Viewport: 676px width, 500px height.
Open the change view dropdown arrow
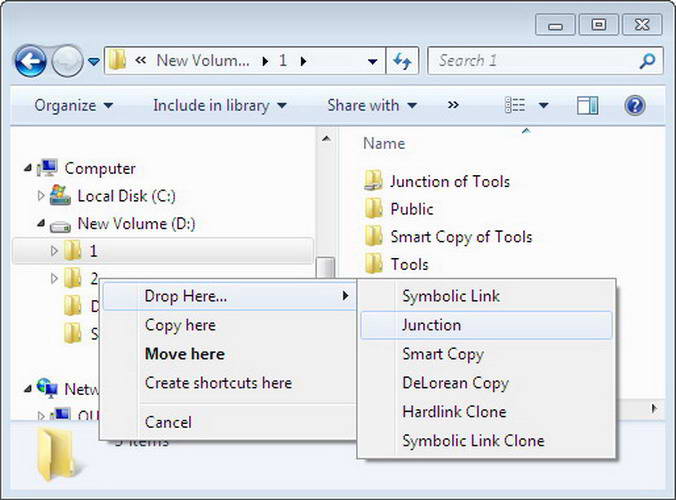[x=543, y=105]
